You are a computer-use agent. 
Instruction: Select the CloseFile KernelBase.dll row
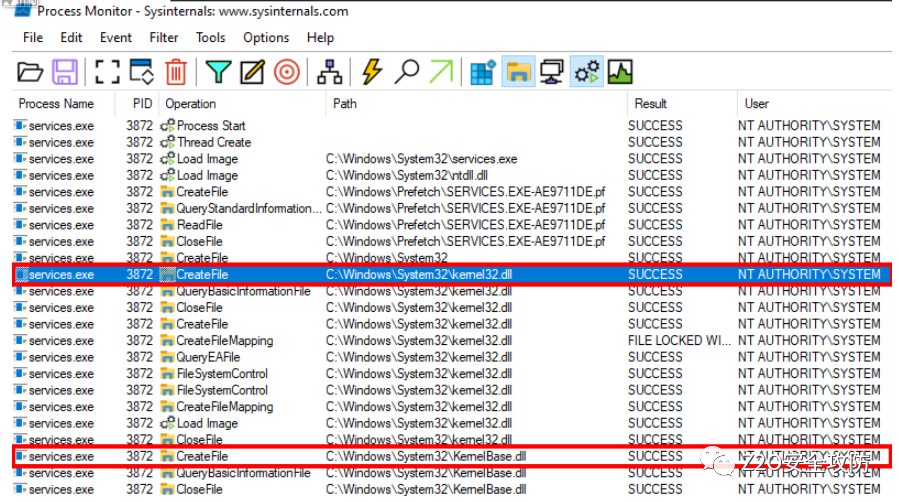tap(452, 490)
